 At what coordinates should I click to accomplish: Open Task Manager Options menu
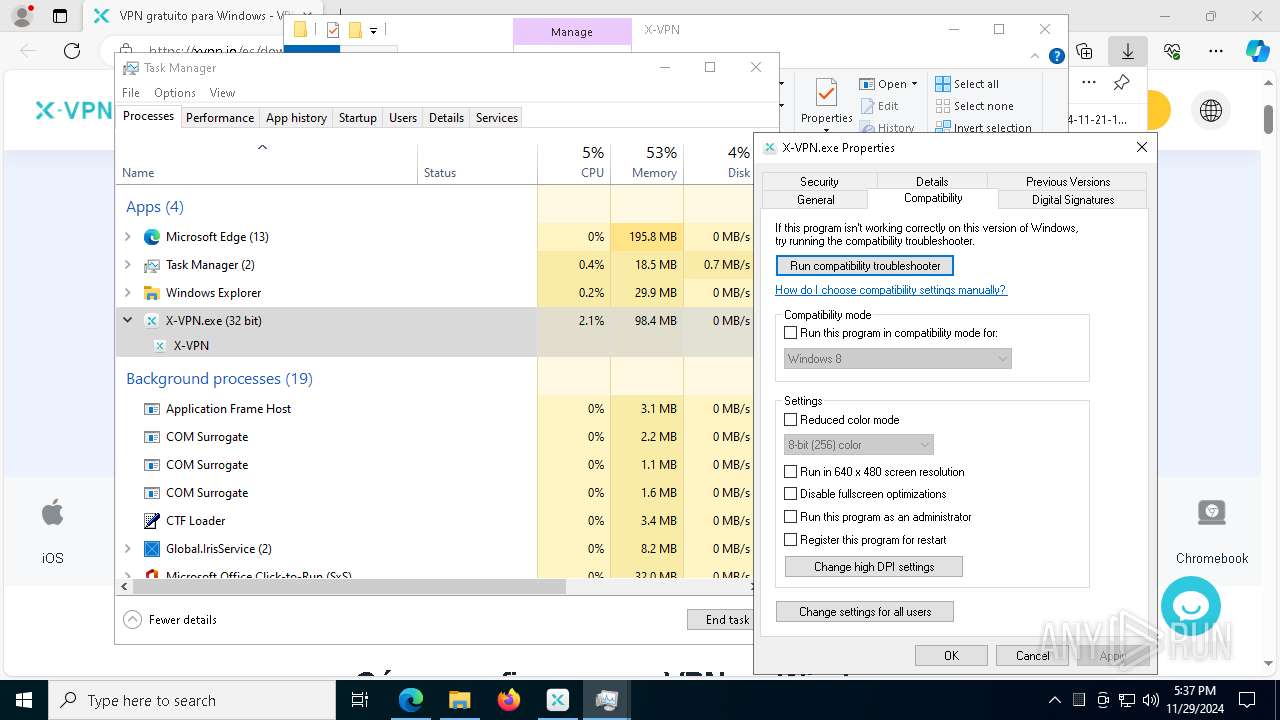point(175,93)
